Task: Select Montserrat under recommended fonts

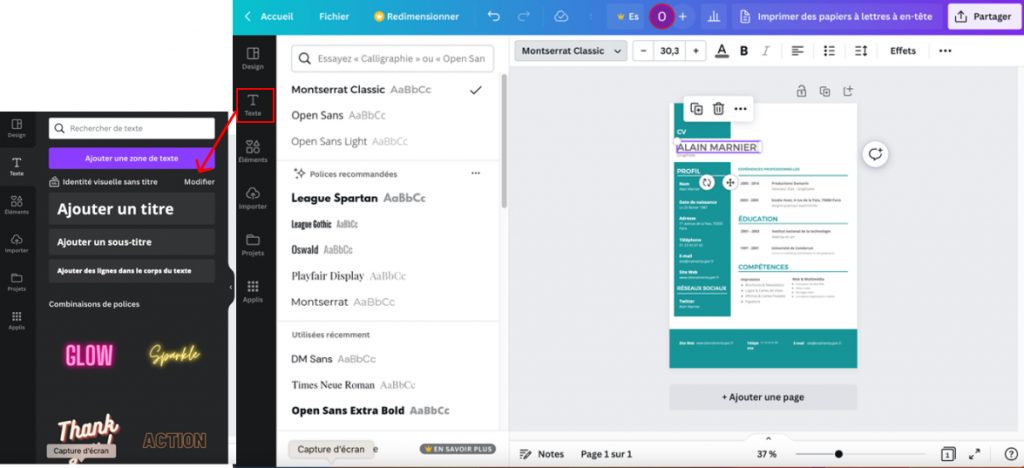Action: [387, 302]
